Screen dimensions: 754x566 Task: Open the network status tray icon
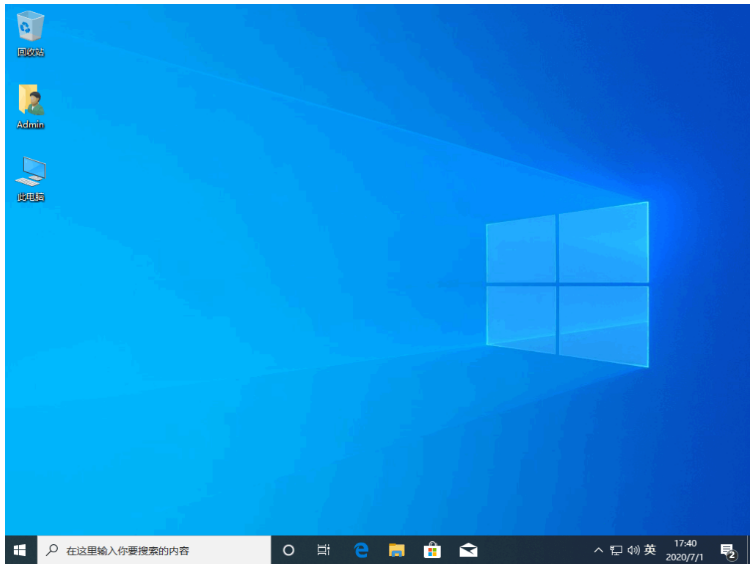[616, 550]
